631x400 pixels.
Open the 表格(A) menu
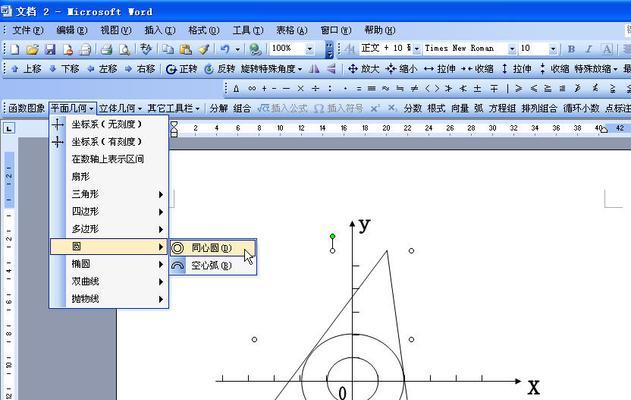click(x=292, y=30)
